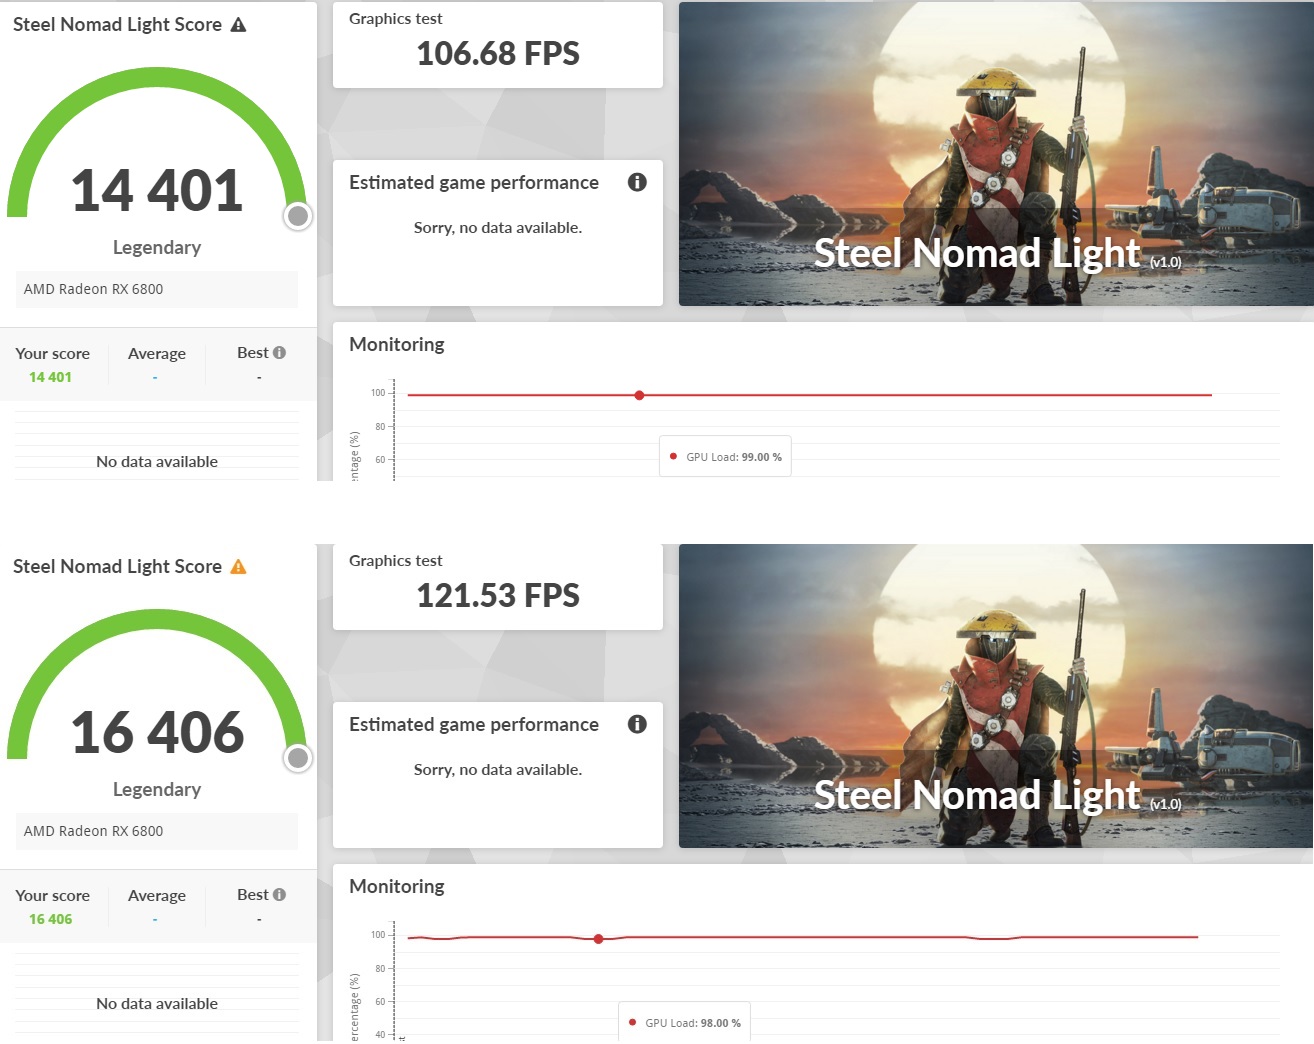
Task: Click the Graphics test label above 121.53 FPS
Action: 395,560
